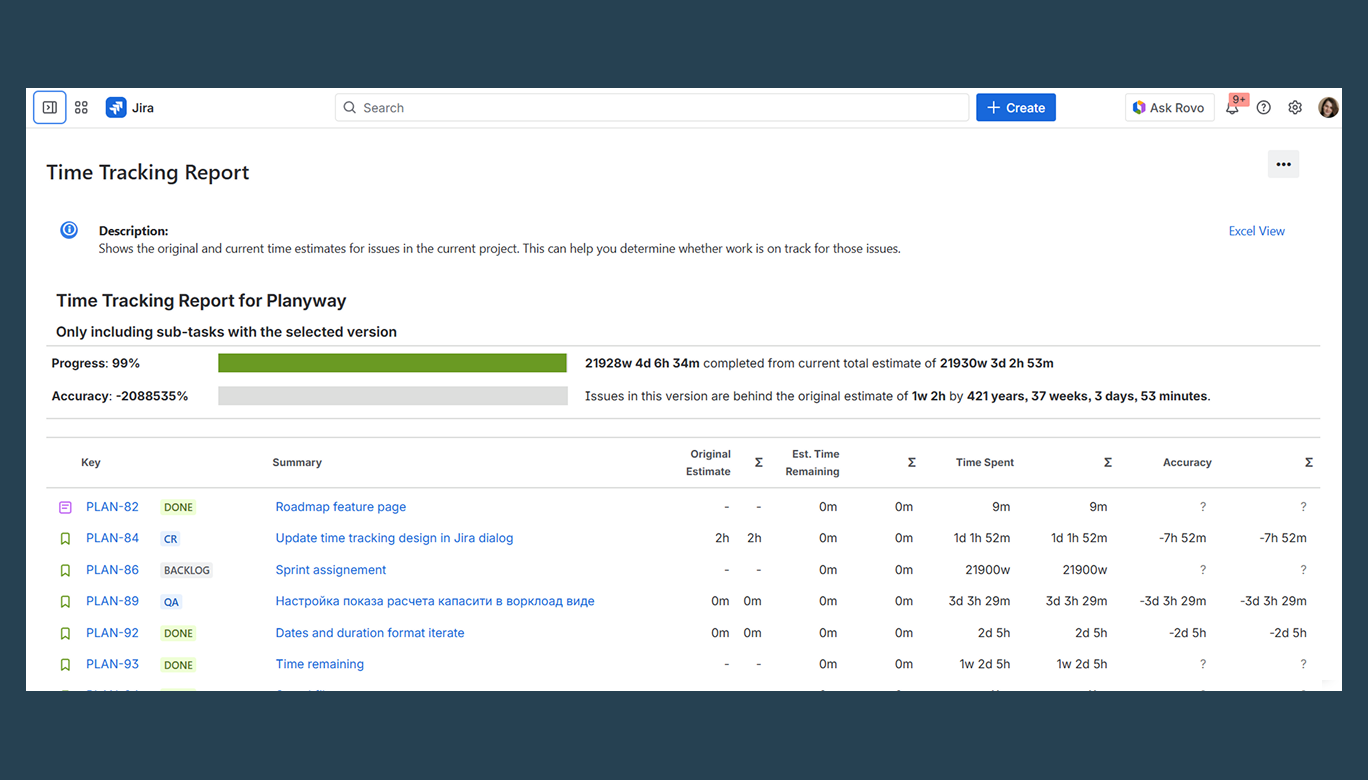
Task: Open the user profile avatar
Action: tap(1328, 108)
